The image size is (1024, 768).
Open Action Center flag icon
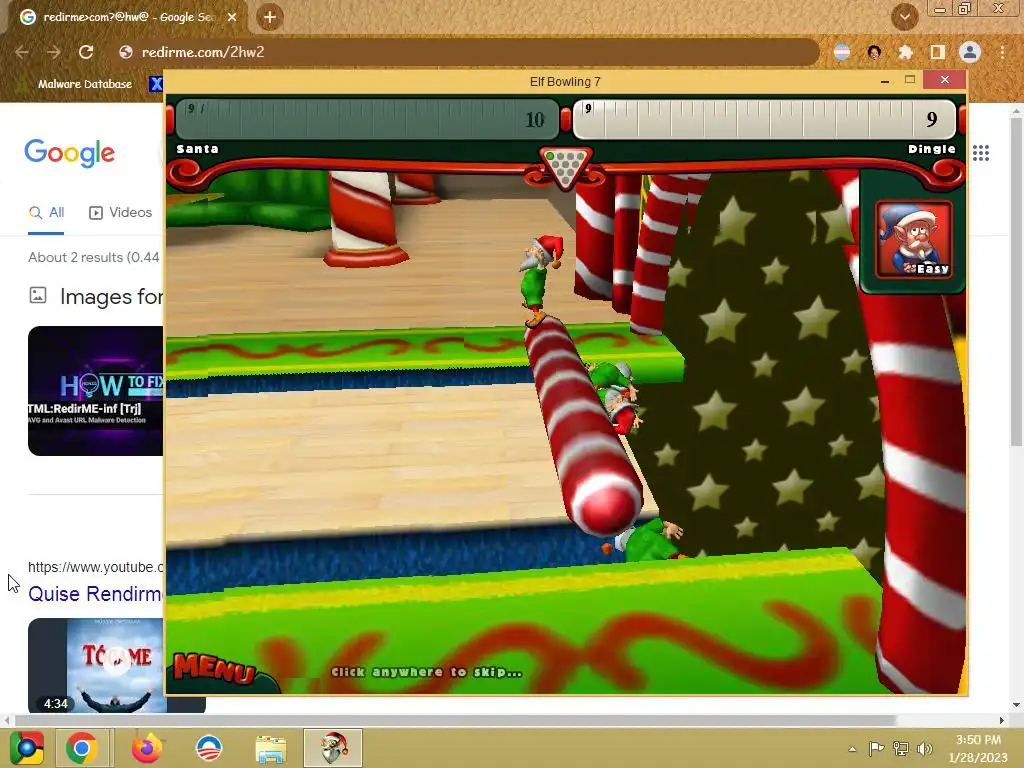click(876, 749)
